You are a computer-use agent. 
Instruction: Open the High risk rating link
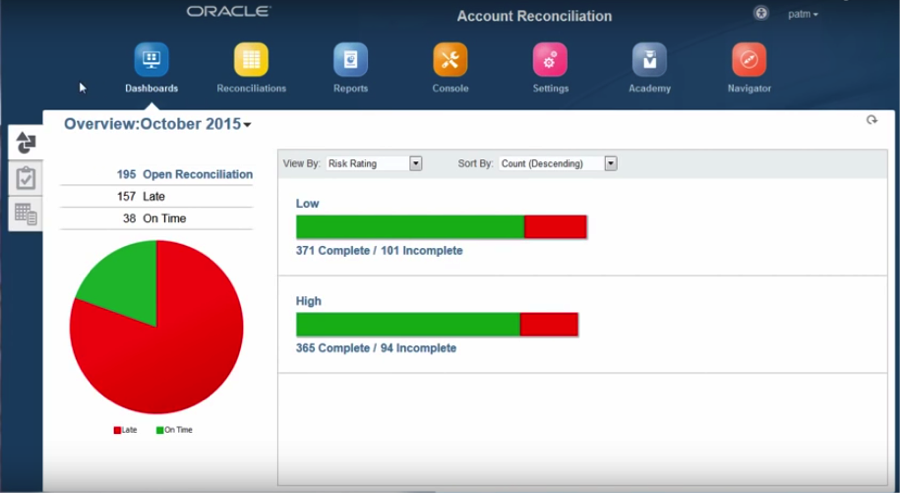click(x=308, y=301)
